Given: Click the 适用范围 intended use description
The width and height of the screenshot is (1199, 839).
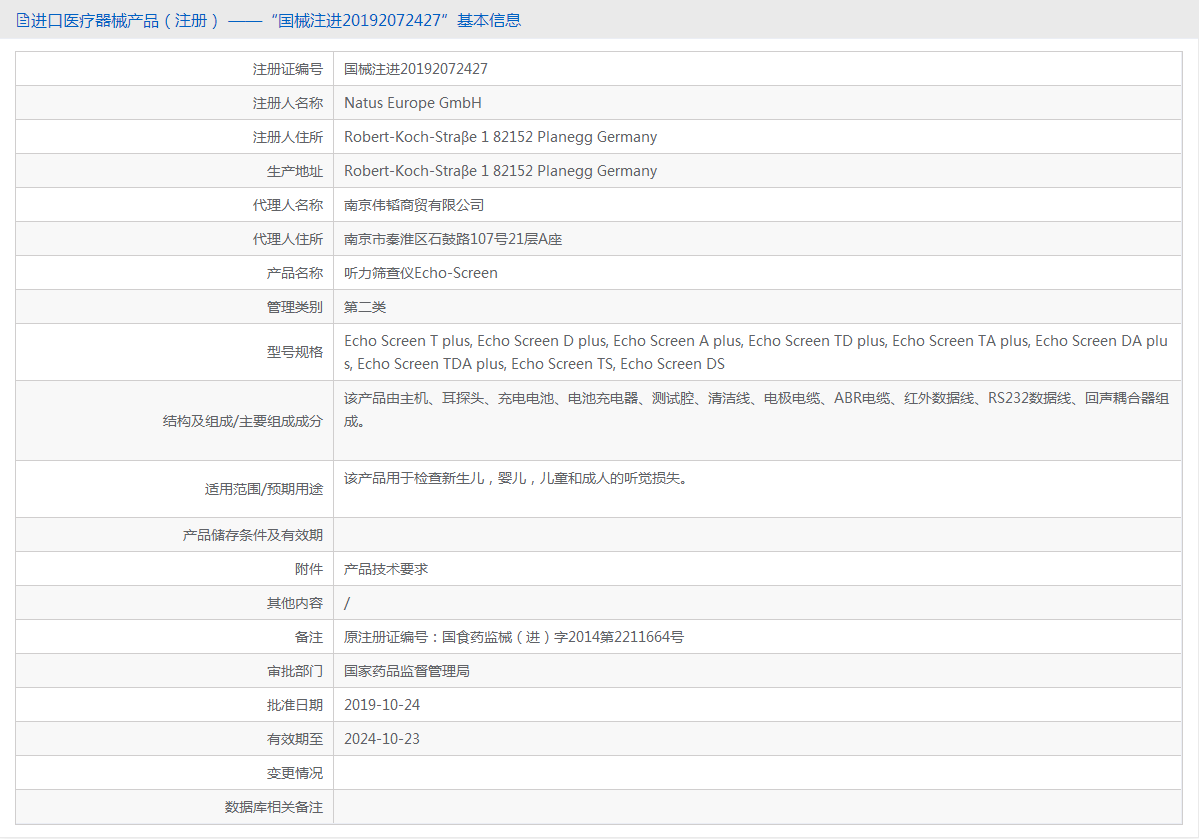Looking at the screenshot, I should 515,478.
